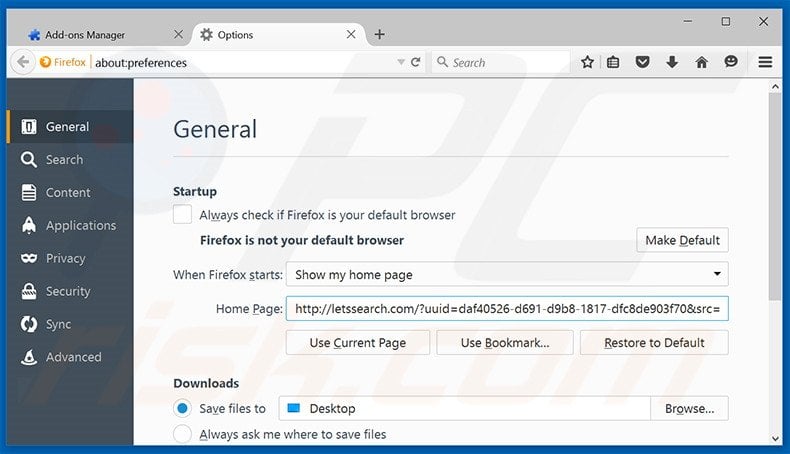
Task: Click Use Current Page button
Action: click(x=358, y=343)
